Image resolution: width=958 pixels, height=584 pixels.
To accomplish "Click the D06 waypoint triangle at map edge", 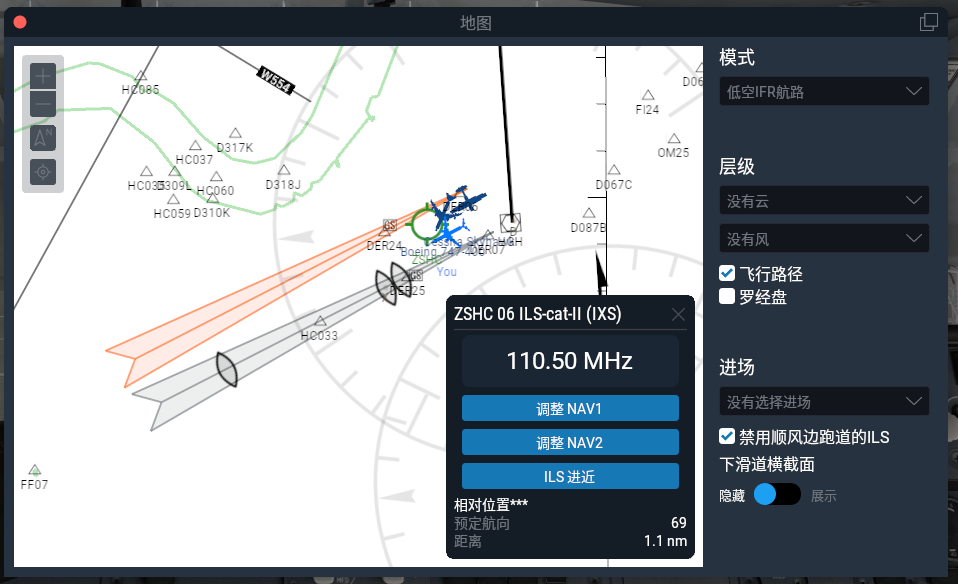I will [700, 68].
